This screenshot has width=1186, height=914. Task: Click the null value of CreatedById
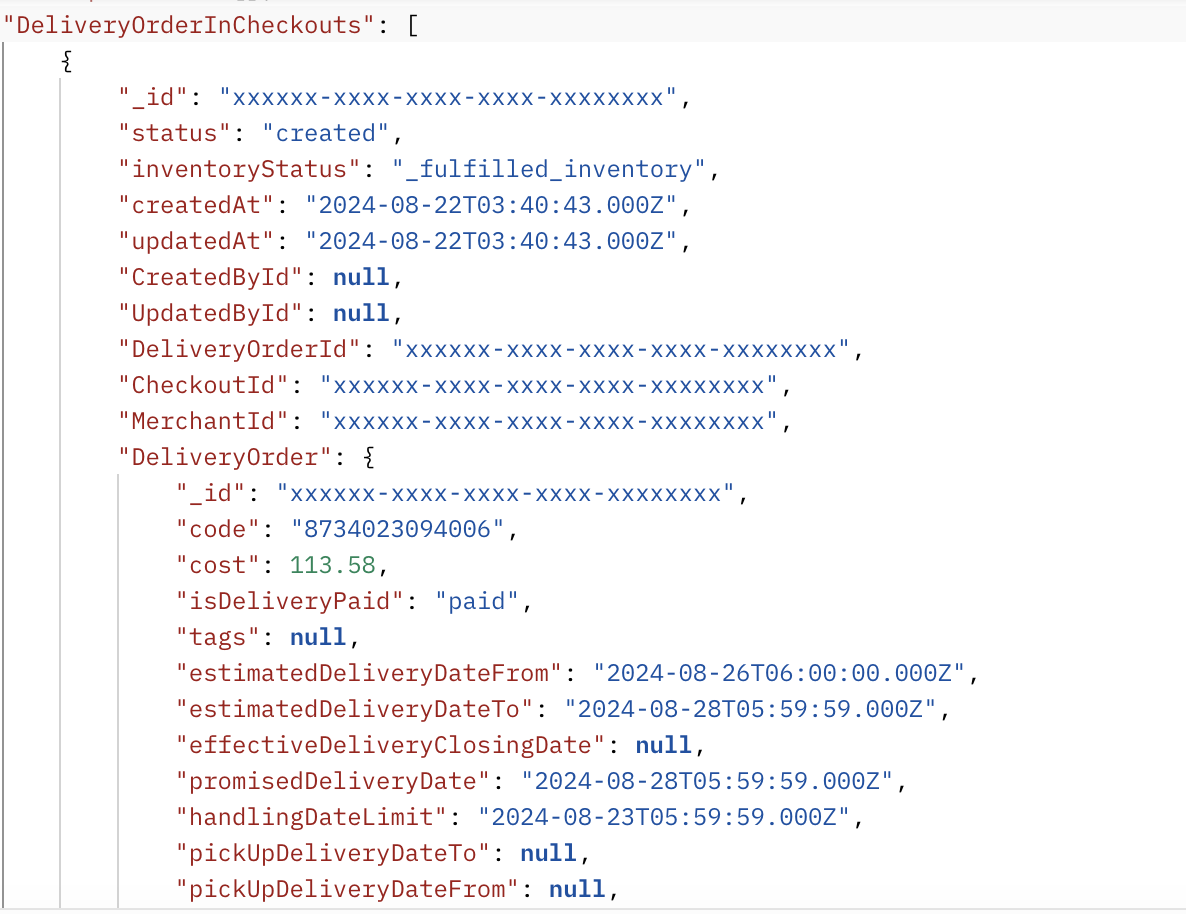360,277
